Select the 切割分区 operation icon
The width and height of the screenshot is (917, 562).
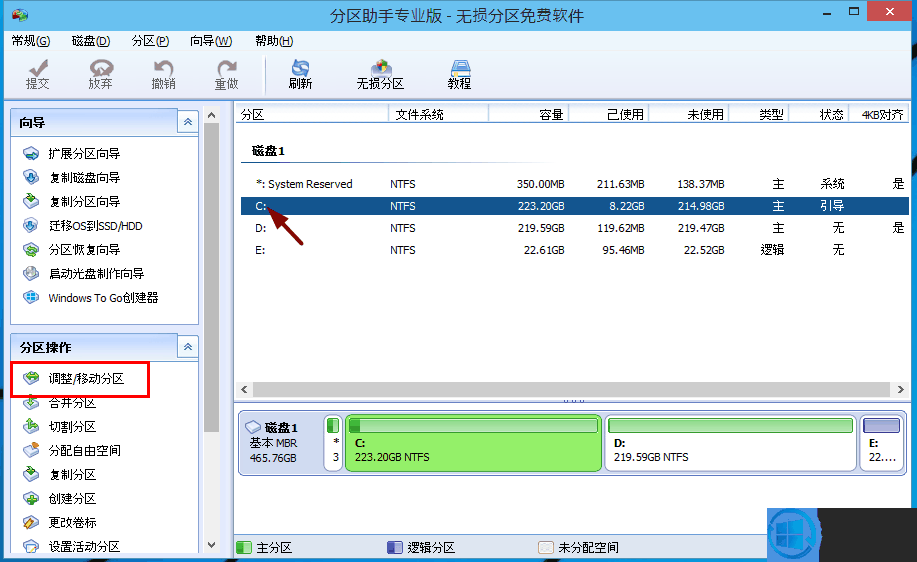(x=31, y=426)
